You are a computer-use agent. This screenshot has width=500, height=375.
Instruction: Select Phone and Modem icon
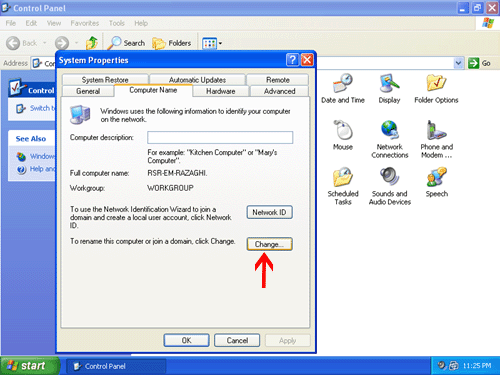(x=436, y=130)
